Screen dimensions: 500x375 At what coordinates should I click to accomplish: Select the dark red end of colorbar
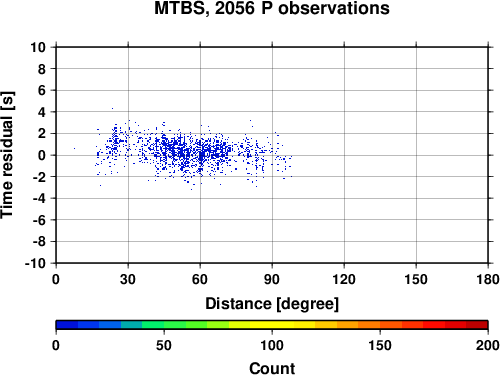[477, 325]
